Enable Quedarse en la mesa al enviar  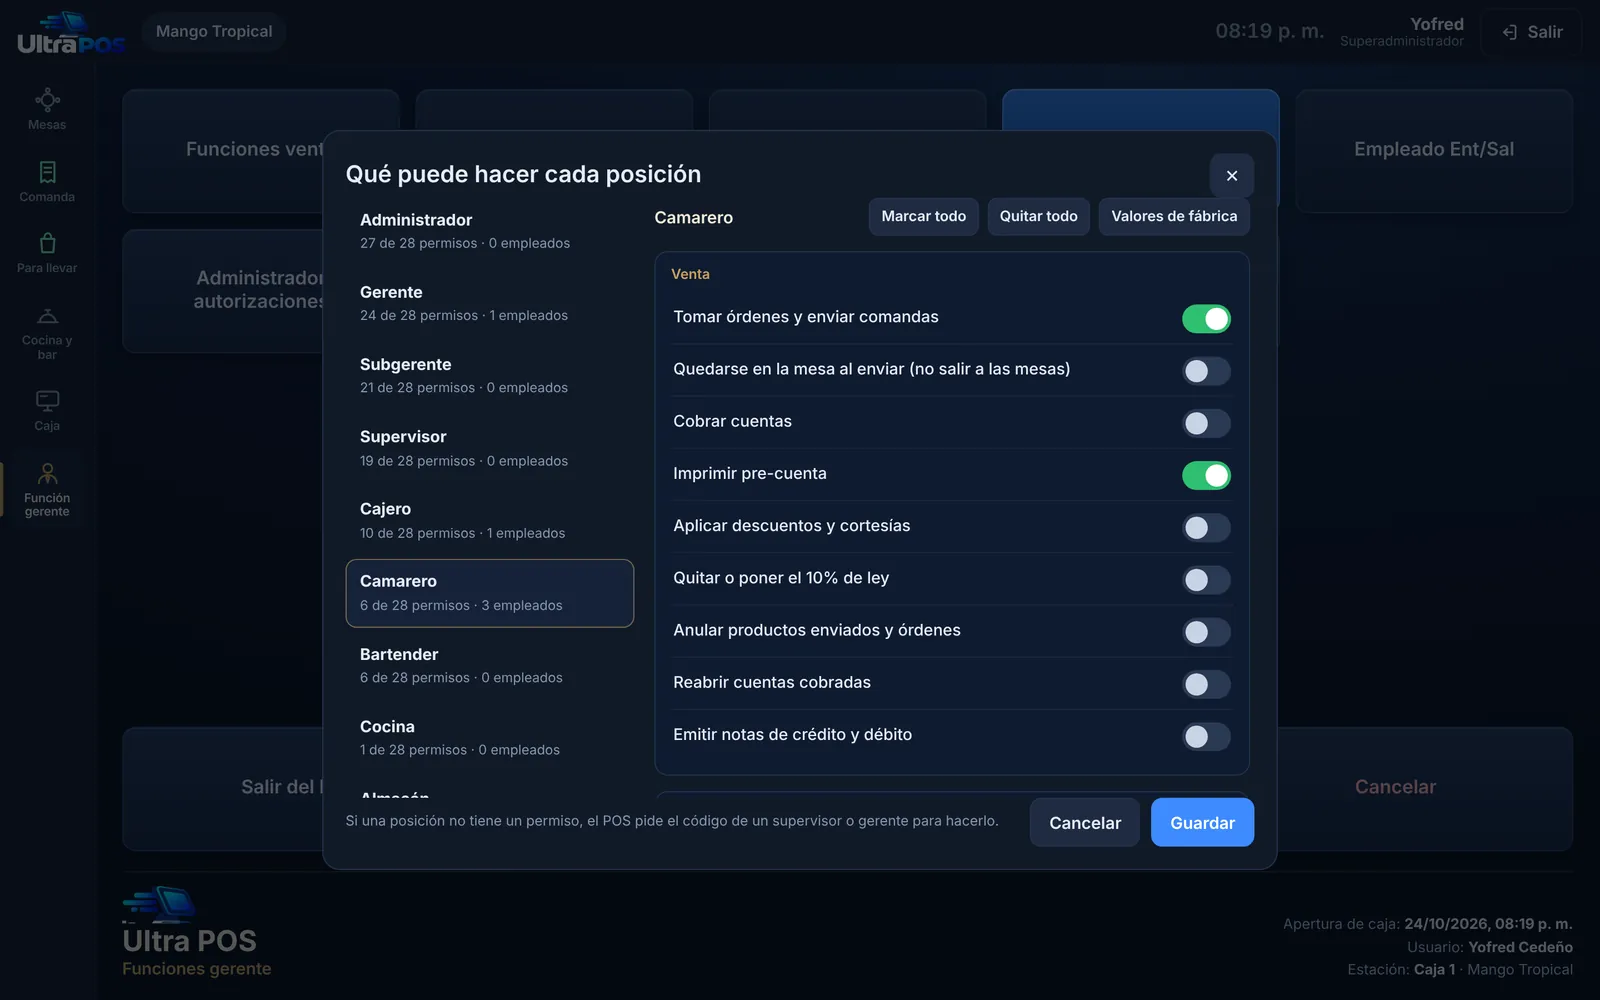(1206, 371)
